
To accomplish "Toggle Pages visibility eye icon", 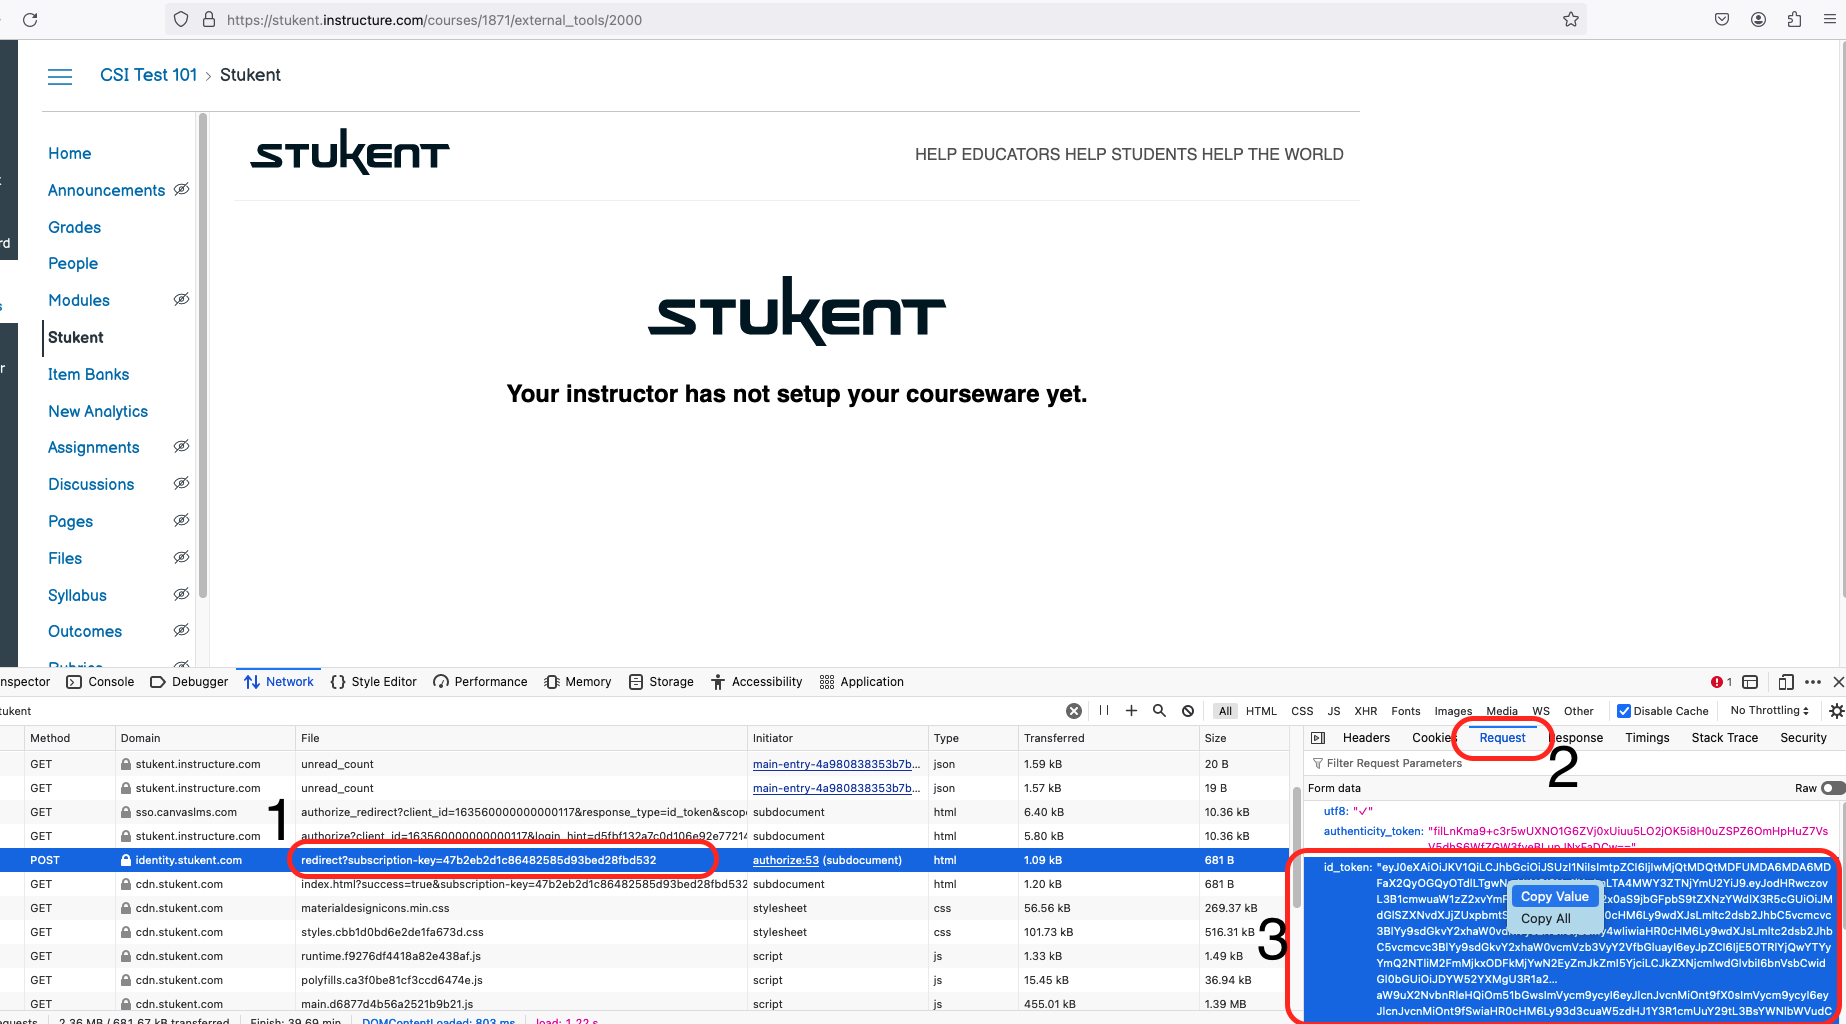I will pyautogui.click(x=181, y=520).
